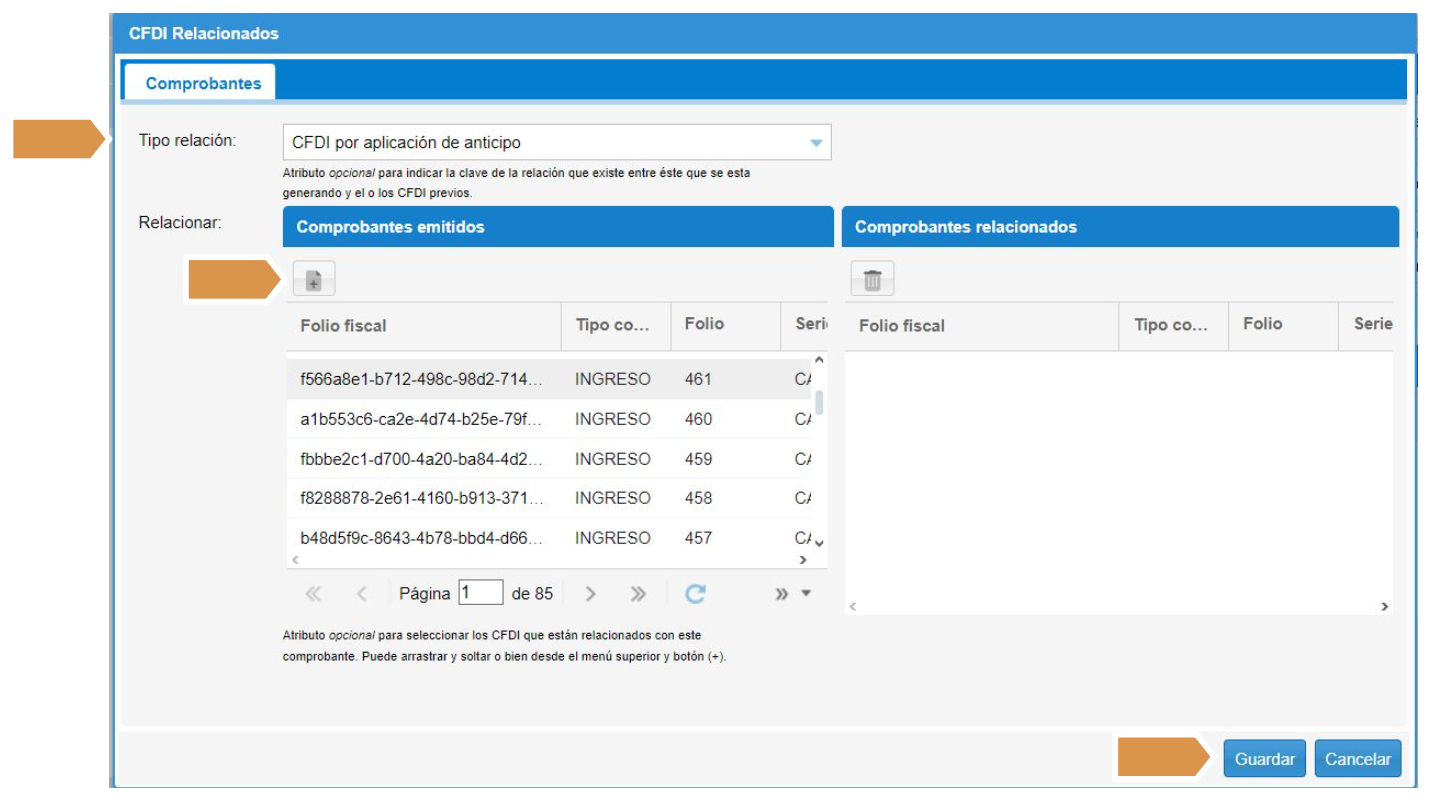Screen dimensions: 1432x806
Task: Advance to next page arrow
Action: pos(591,594)
